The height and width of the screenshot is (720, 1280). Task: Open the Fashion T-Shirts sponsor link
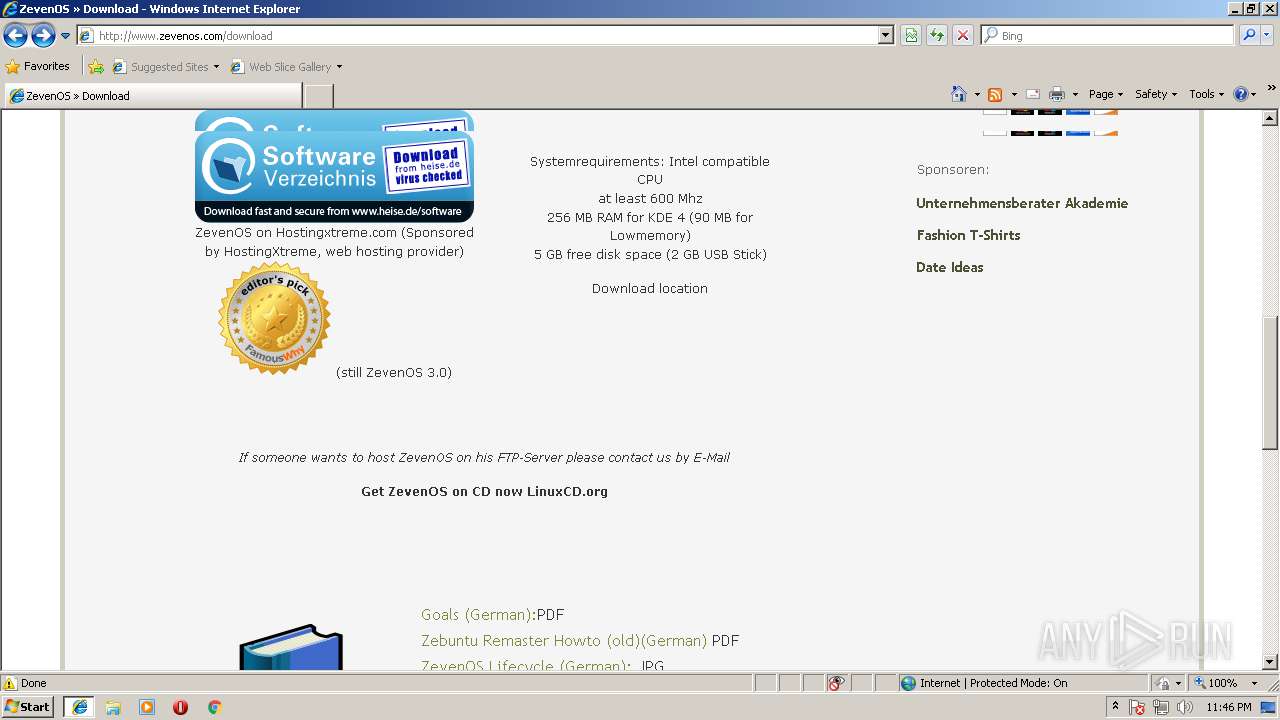968,235
